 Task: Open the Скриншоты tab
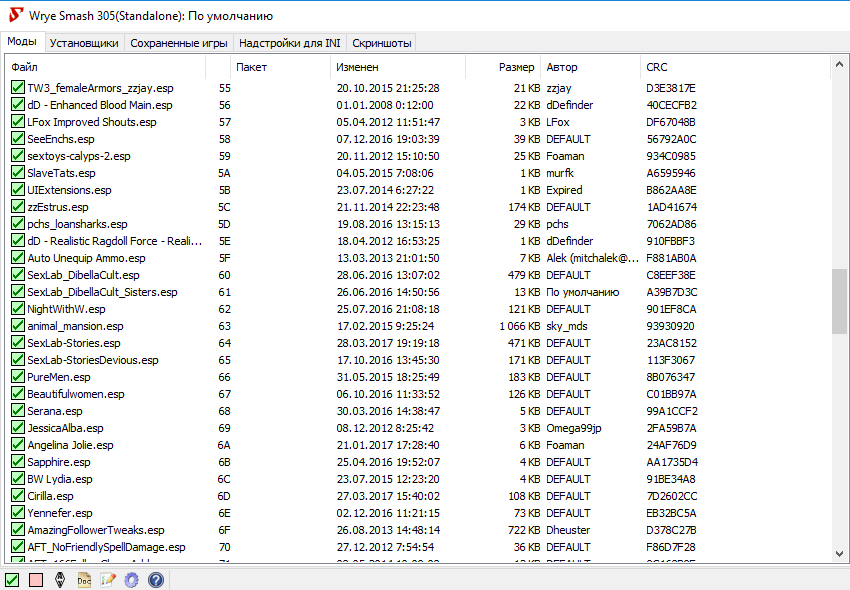tap(380, 43)
